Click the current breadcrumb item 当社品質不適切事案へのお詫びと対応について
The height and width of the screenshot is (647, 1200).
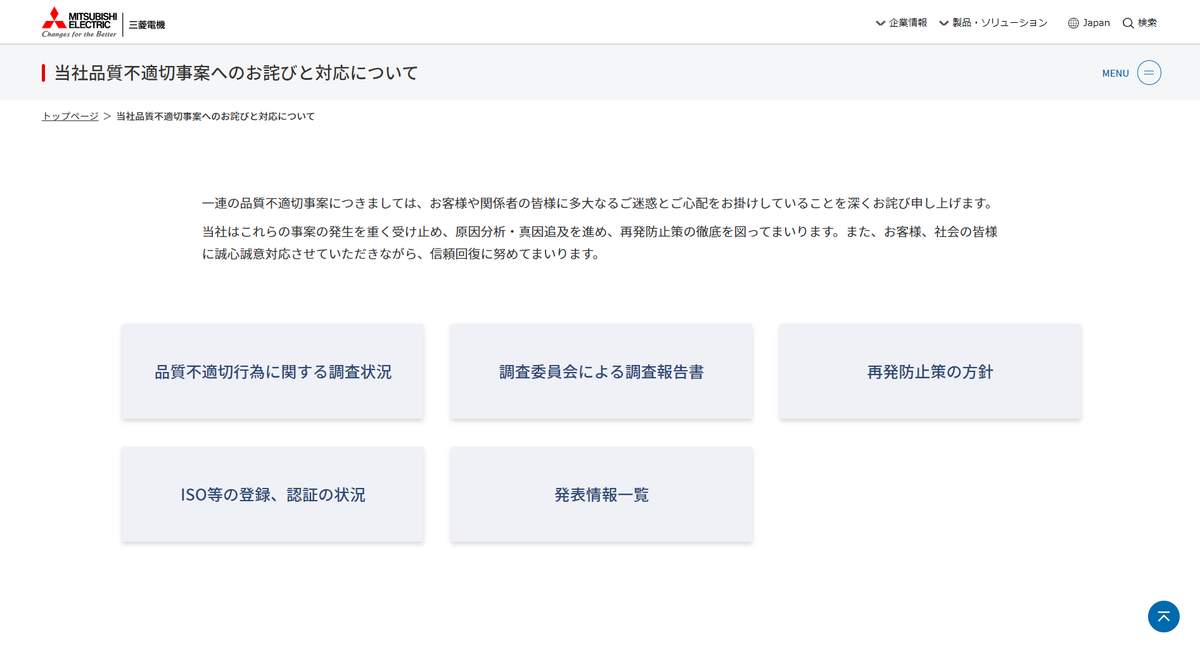tap(213, 115)
